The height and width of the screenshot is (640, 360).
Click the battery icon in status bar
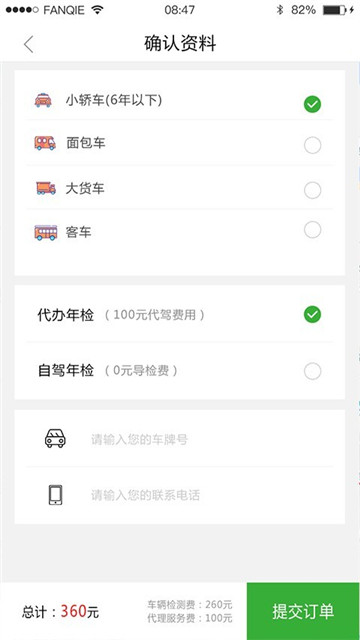click(x=335, y=10)
